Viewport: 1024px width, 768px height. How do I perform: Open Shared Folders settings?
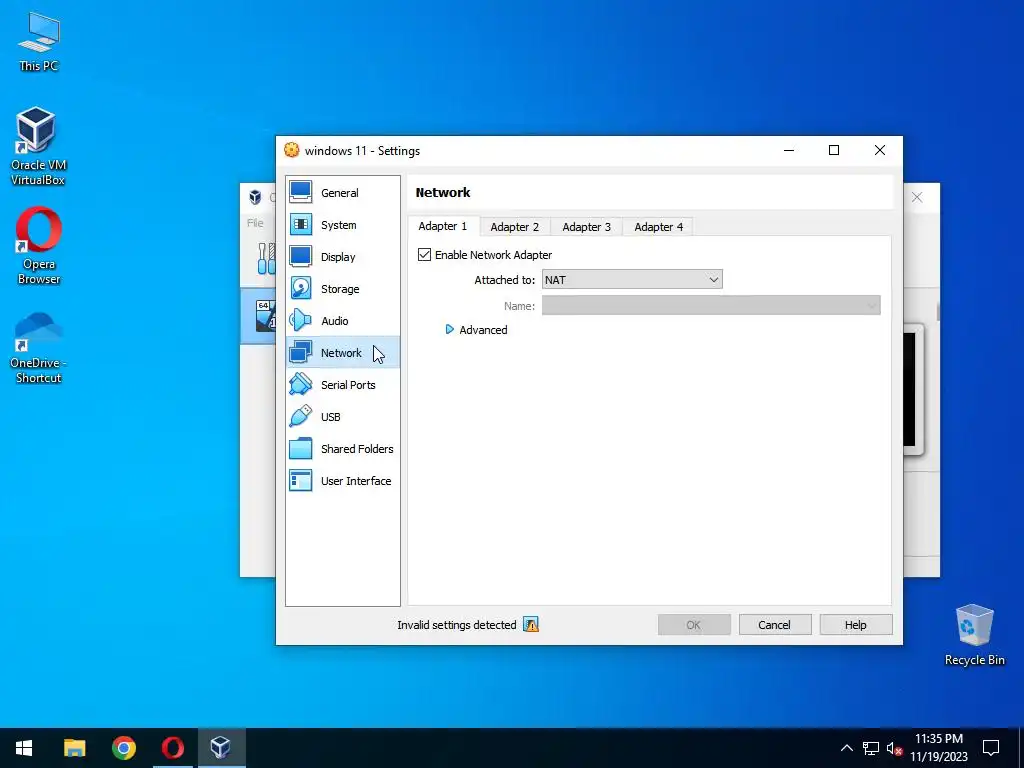(342, 449)
